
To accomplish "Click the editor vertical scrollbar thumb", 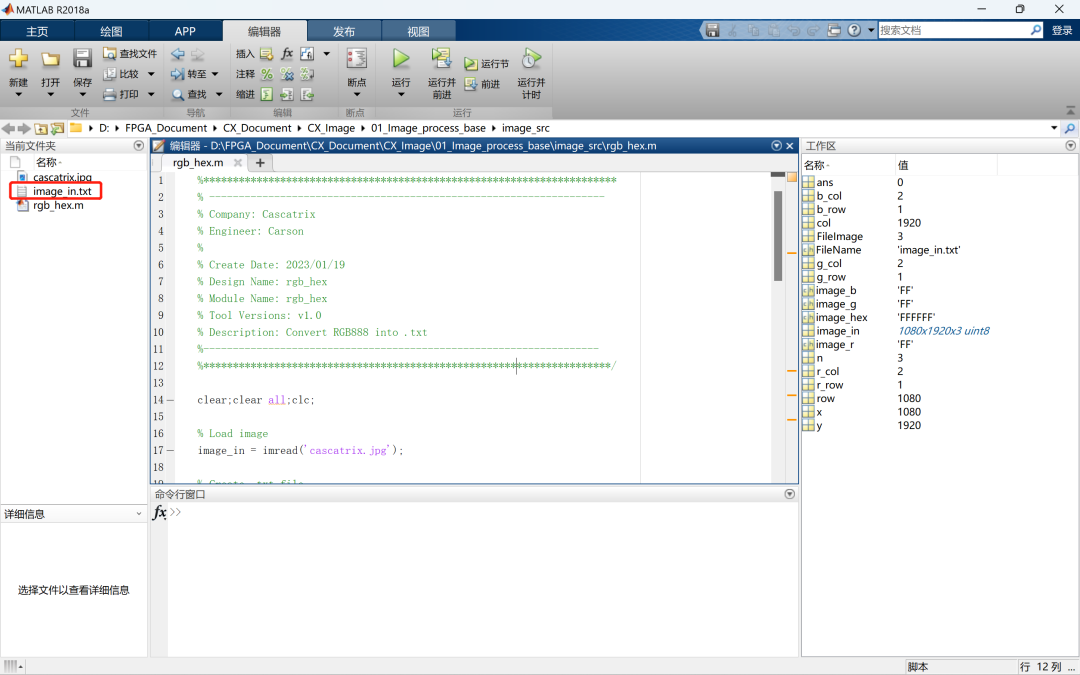I will [778, 235].
